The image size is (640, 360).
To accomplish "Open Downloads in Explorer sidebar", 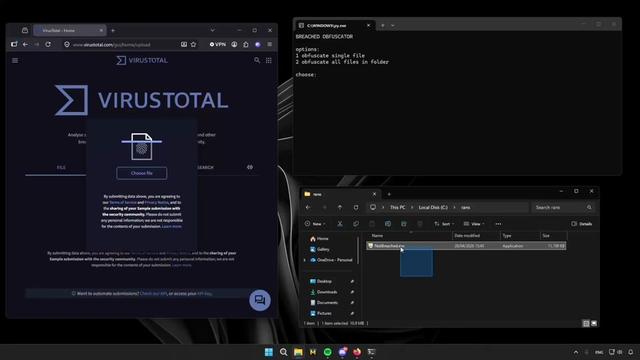I will pyautogui.click(x=323, y=292).
